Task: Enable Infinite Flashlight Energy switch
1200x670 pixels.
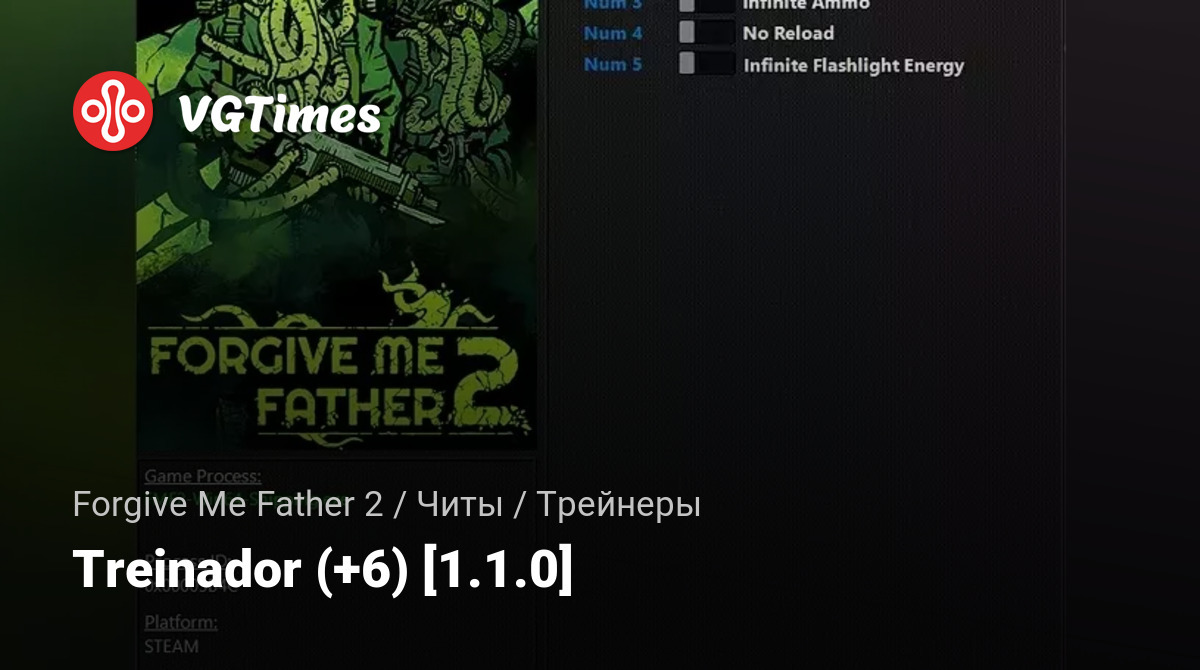Action: coord(706,64)
